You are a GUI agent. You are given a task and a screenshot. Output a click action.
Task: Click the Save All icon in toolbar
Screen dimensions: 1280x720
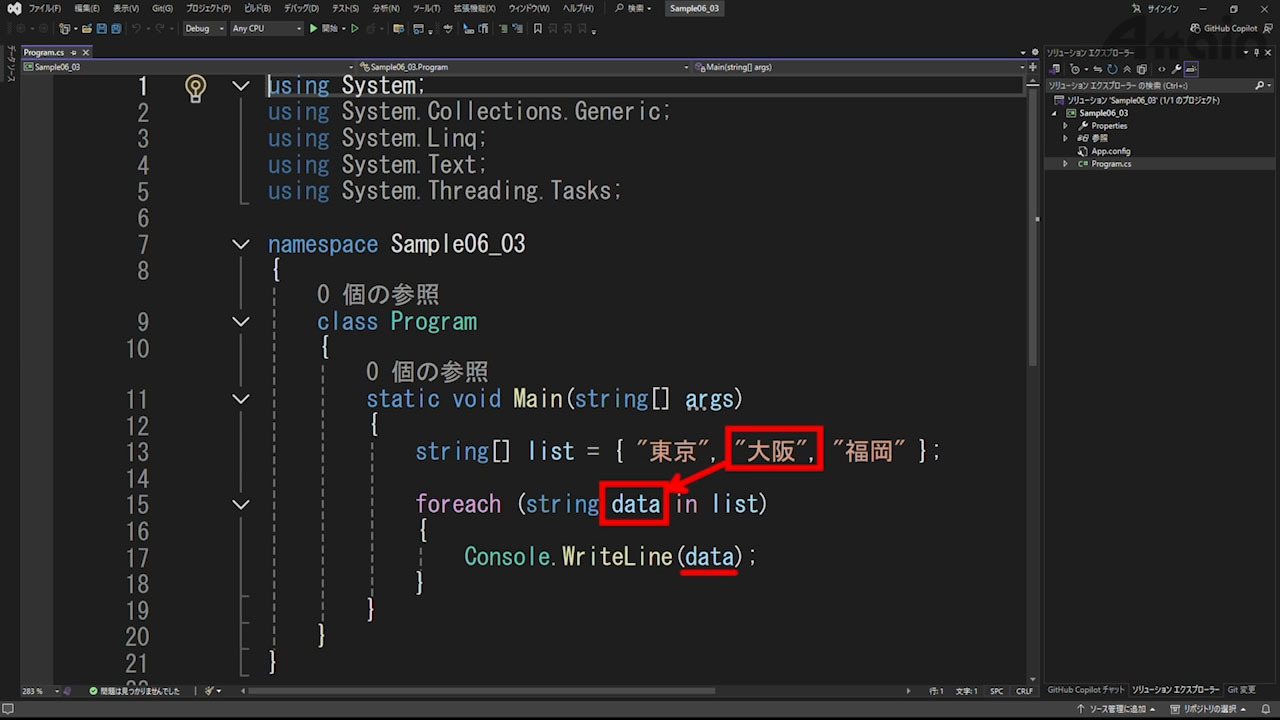coord(116,28)
